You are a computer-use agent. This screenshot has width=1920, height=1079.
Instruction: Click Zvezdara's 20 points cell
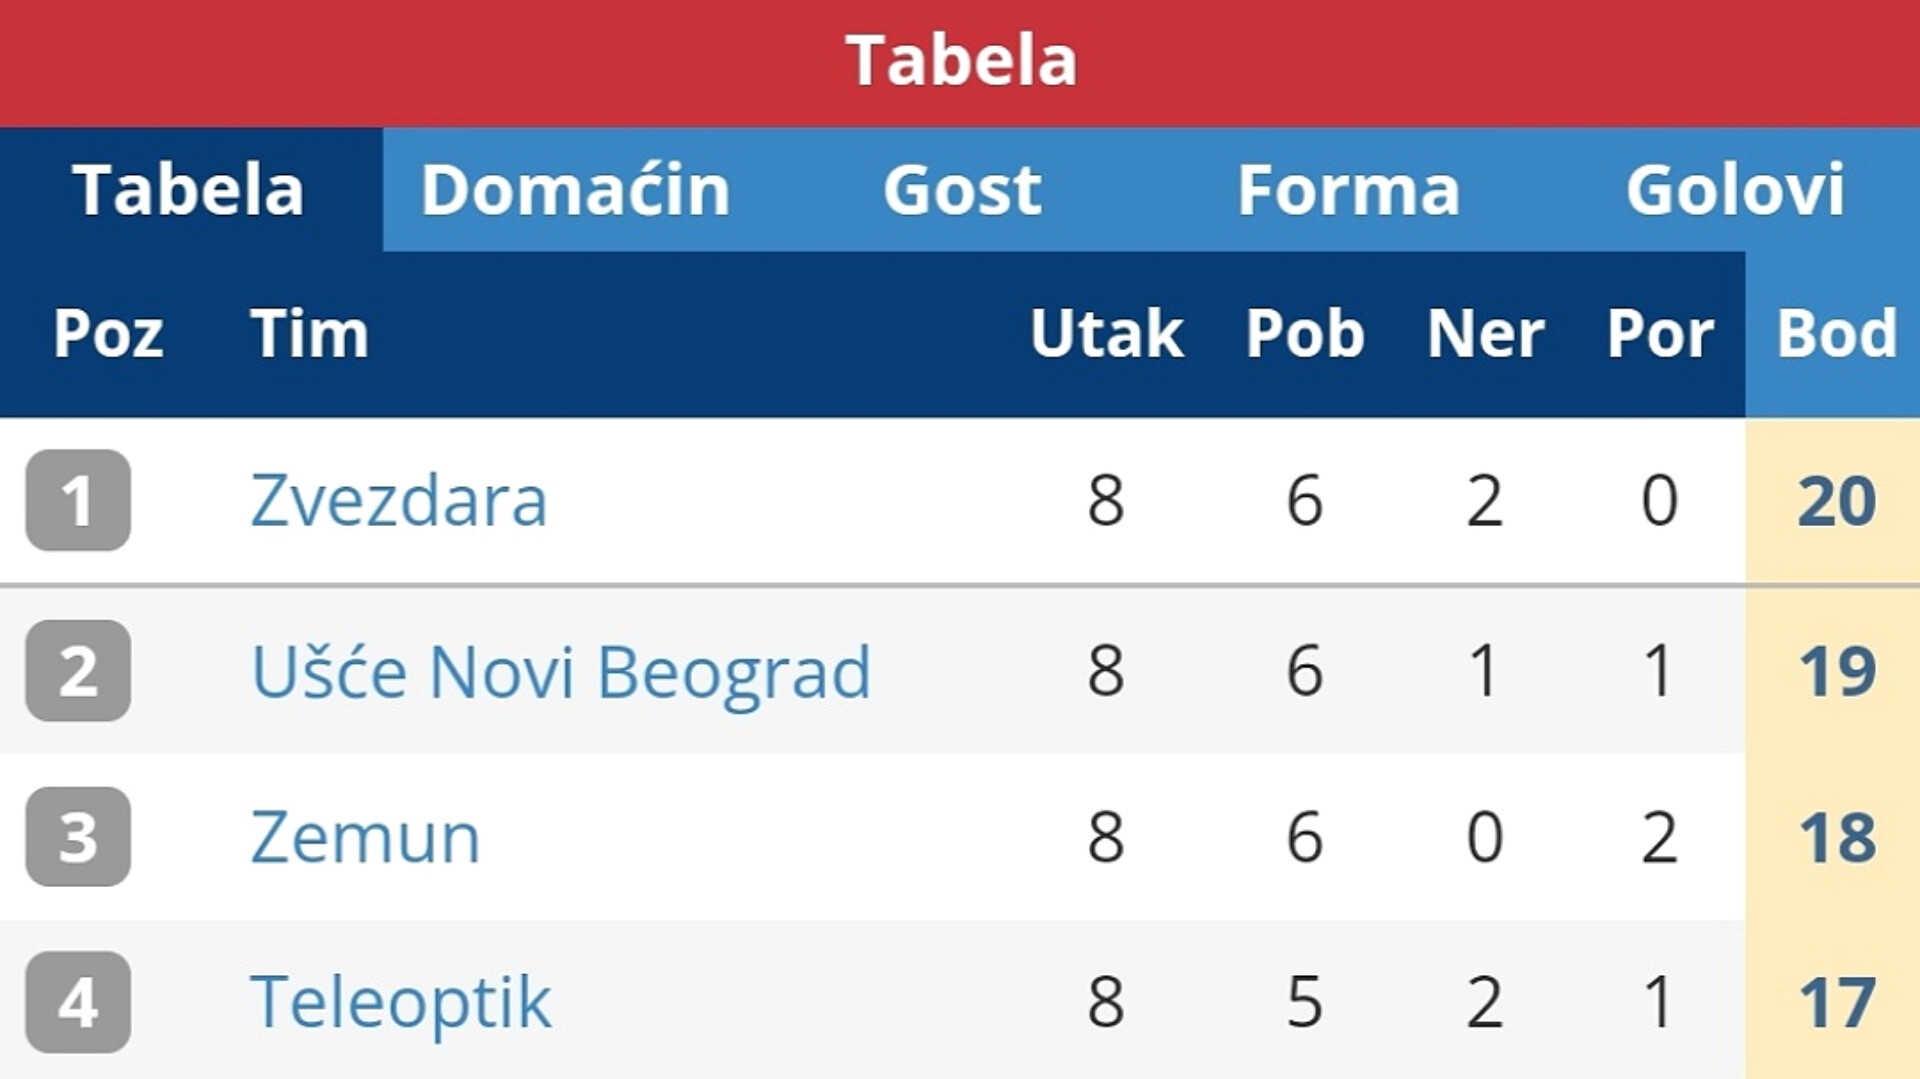(1836, 500)
